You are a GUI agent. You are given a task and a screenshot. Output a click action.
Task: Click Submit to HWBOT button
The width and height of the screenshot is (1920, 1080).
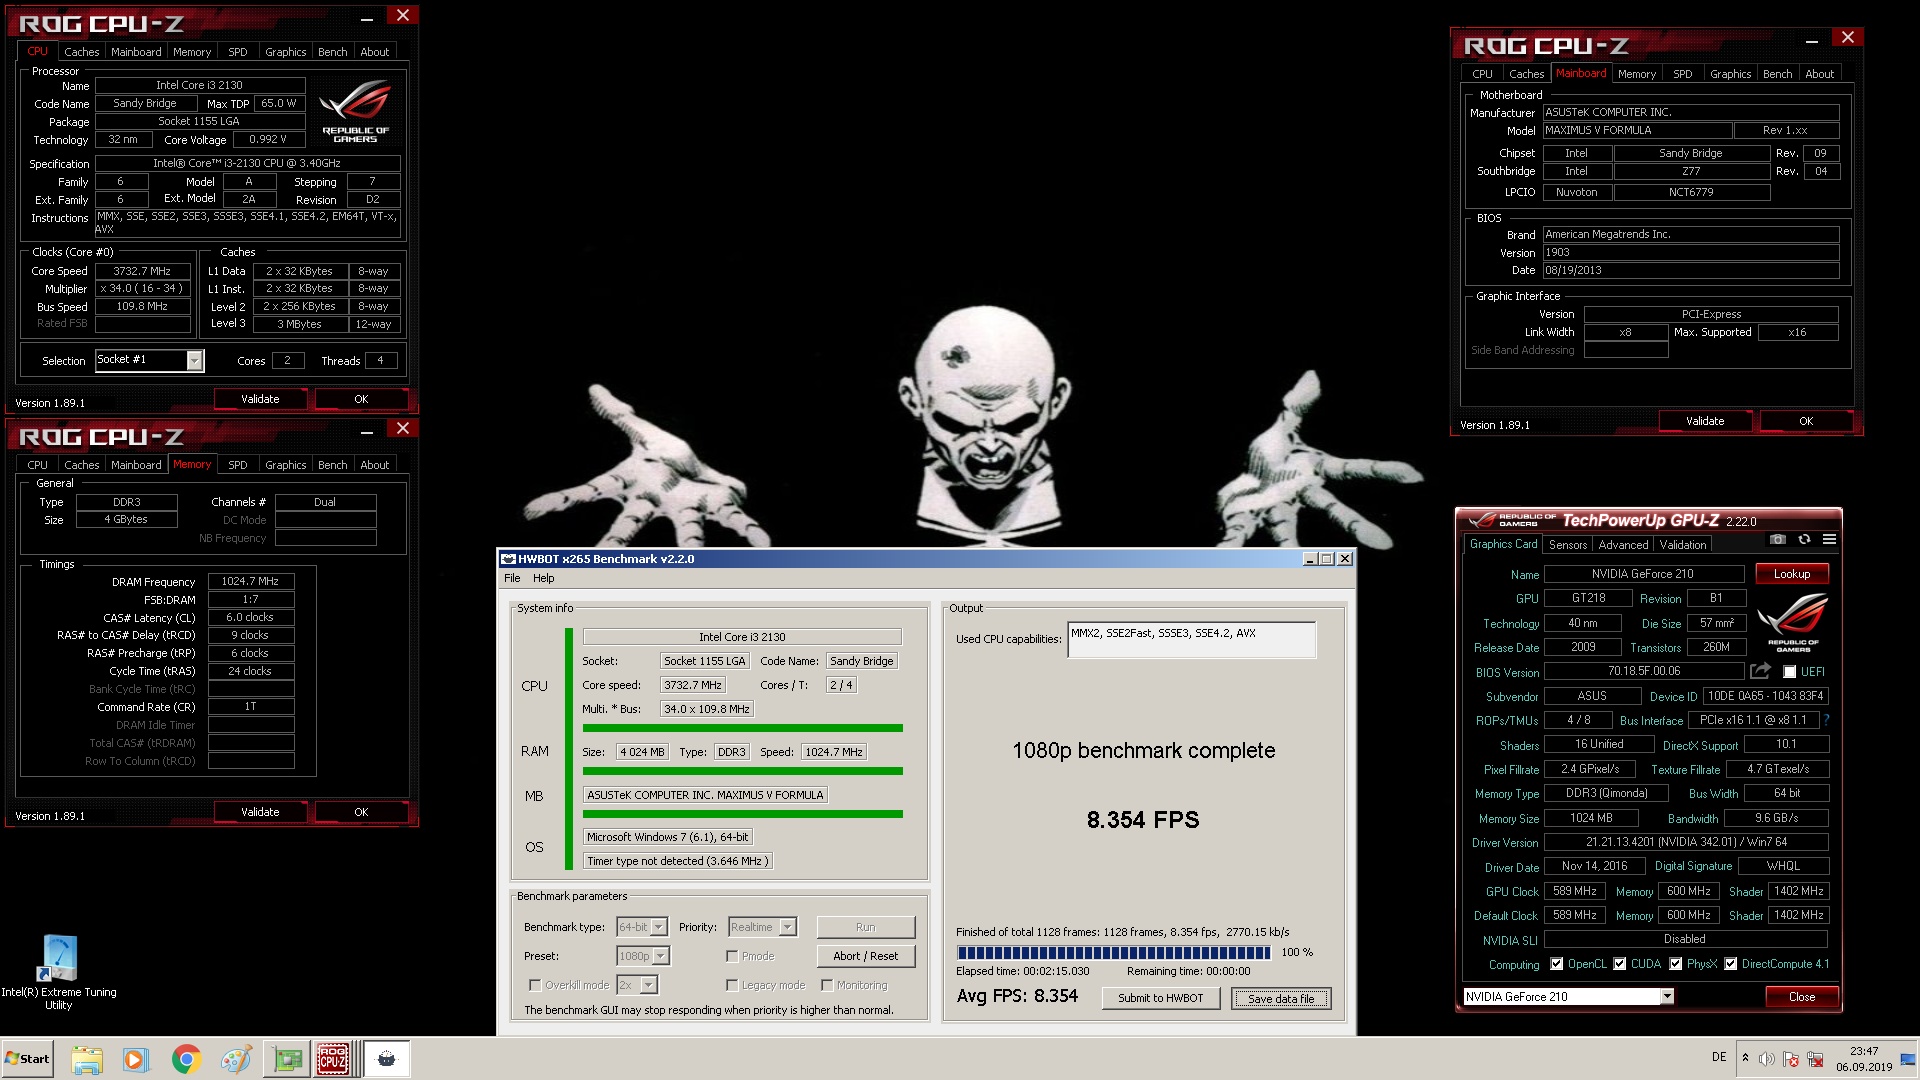coord(1160,998)
